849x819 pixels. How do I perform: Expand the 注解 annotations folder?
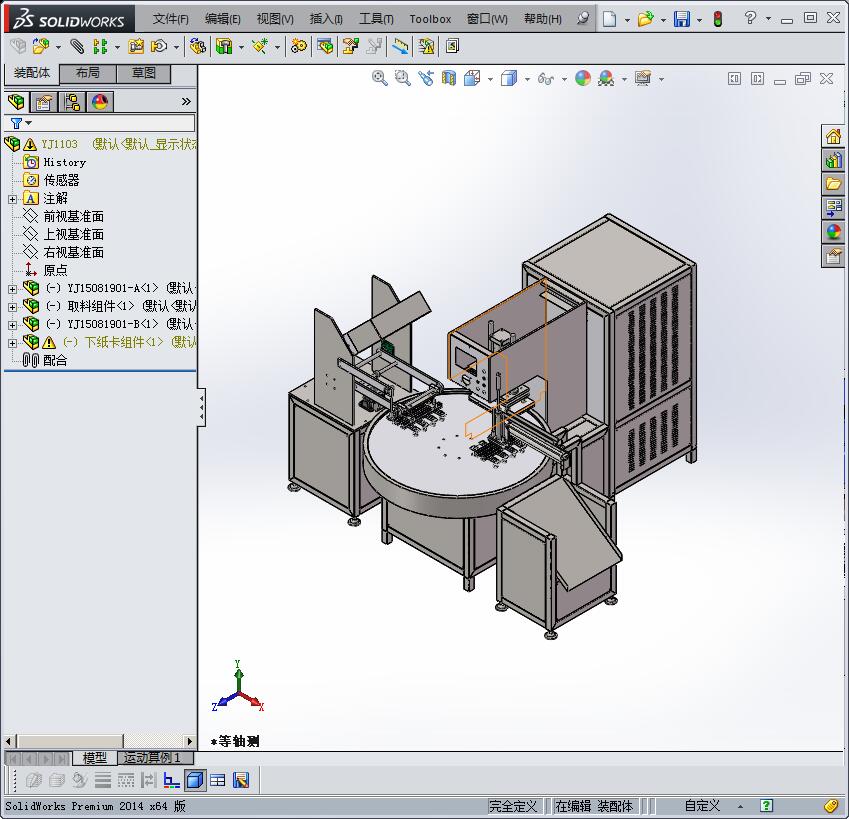[x=12, y=199]
